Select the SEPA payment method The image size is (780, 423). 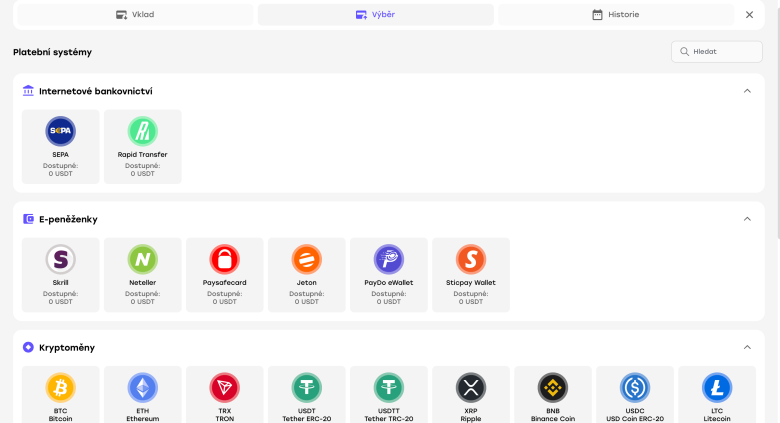pos(61,146)
